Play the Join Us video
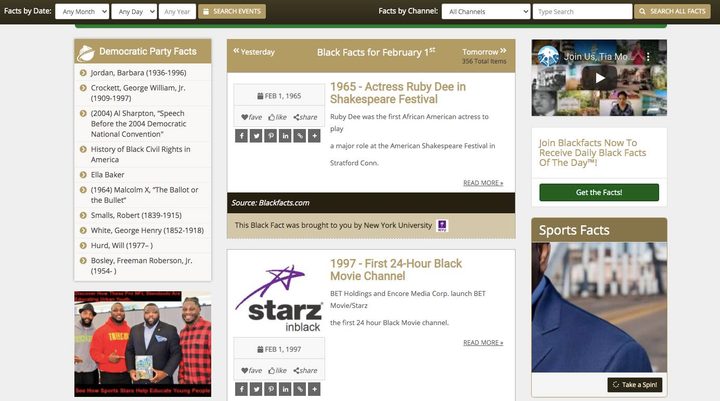 (599, 78)
